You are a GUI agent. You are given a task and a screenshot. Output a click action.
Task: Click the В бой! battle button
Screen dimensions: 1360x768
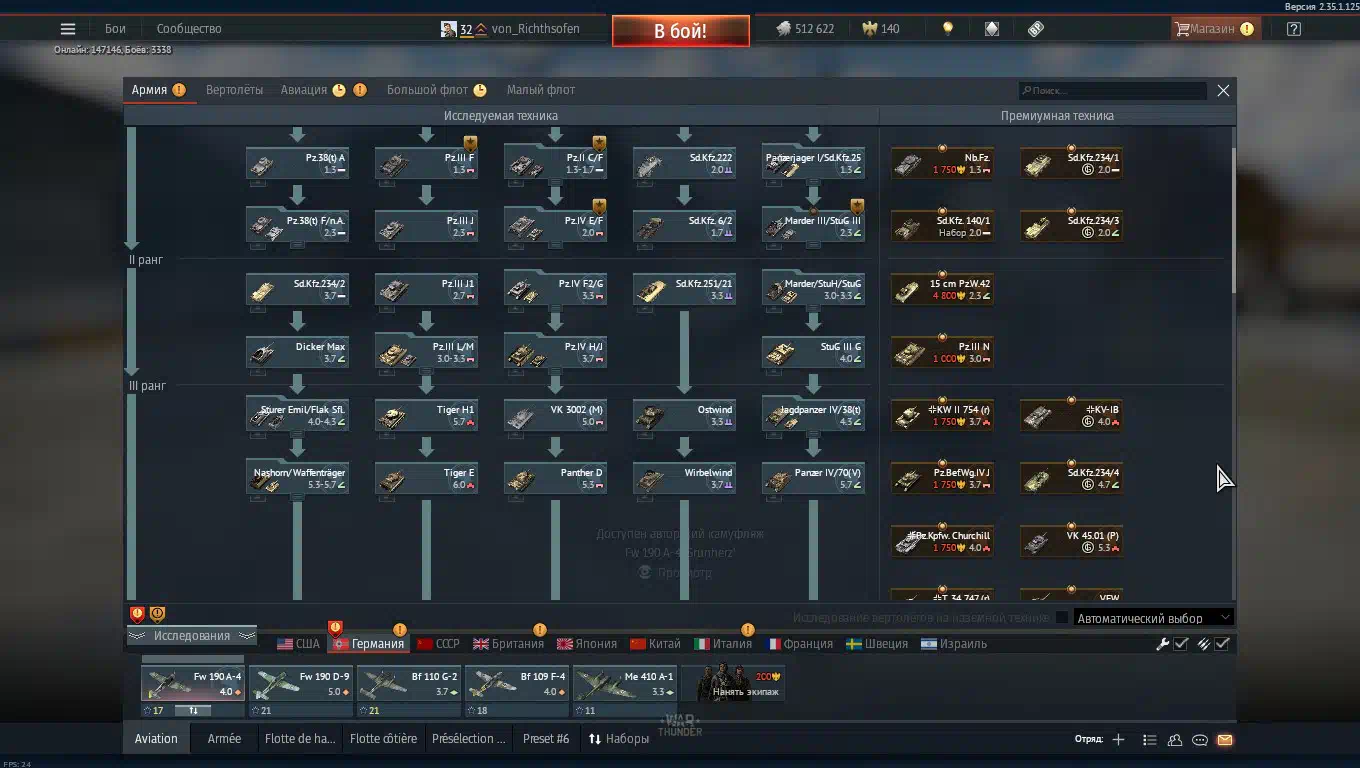(681, 31)
